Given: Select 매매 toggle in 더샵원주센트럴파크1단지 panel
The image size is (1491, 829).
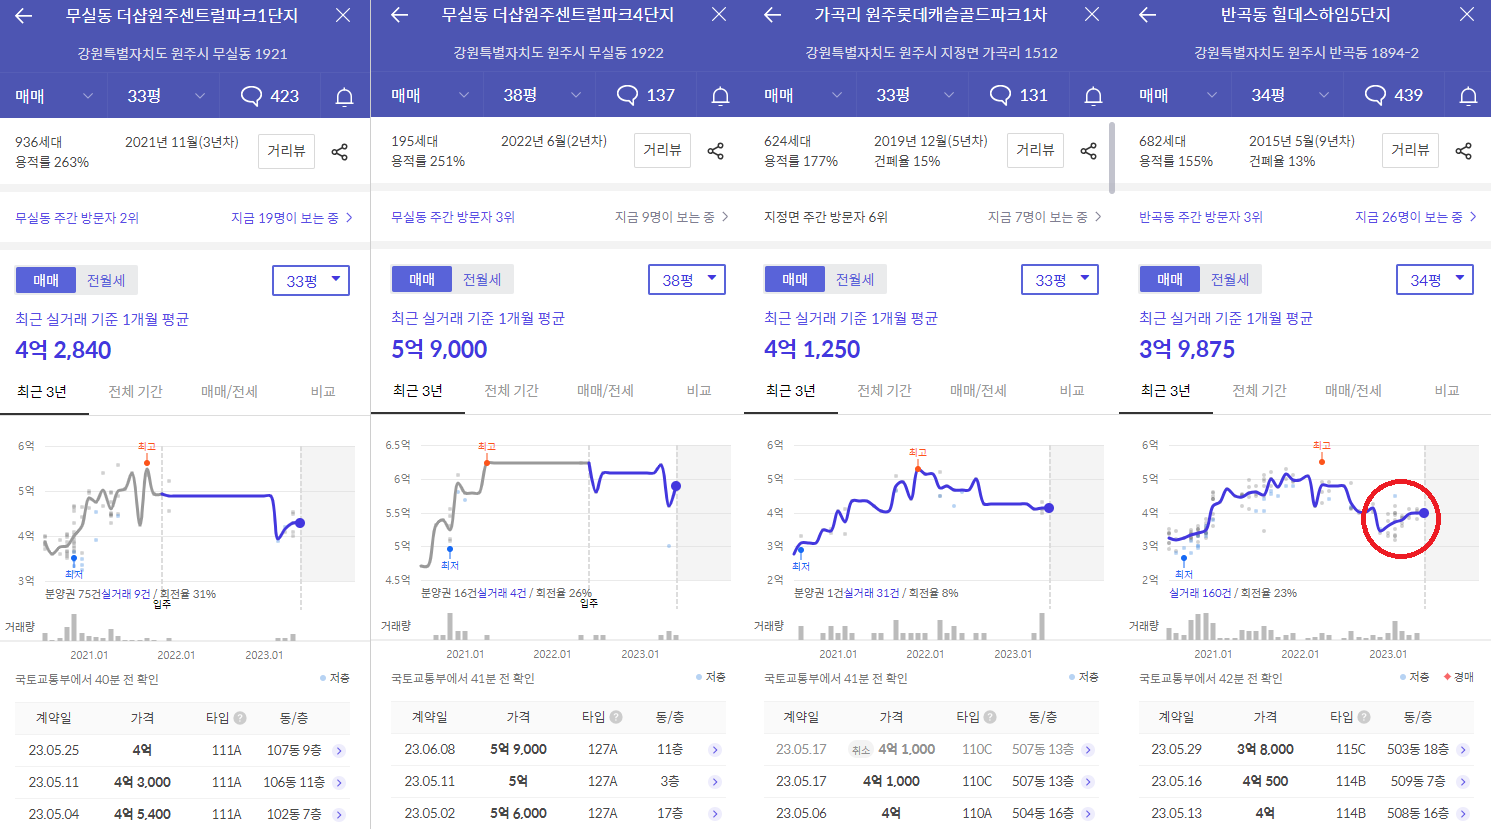Looking at the screenshot, I should click(x=46, y=281).
